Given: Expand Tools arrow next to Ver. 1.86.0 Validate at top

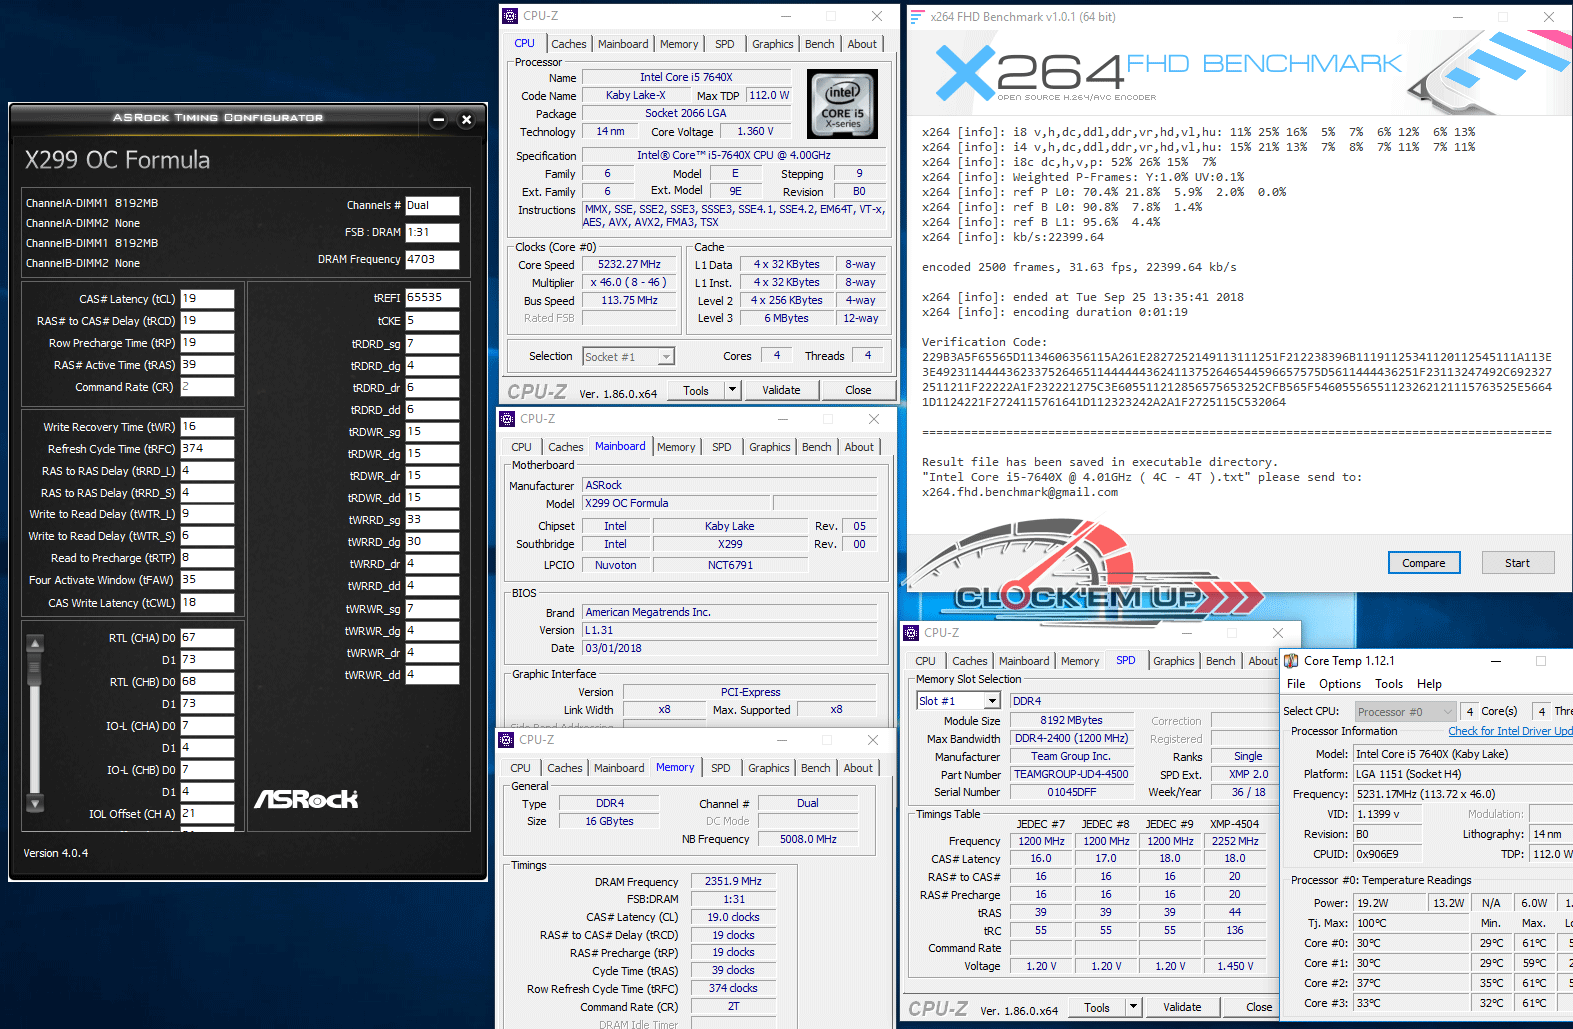Looking at the screenshot, I should pyautogui.click(x=732, y=390).
